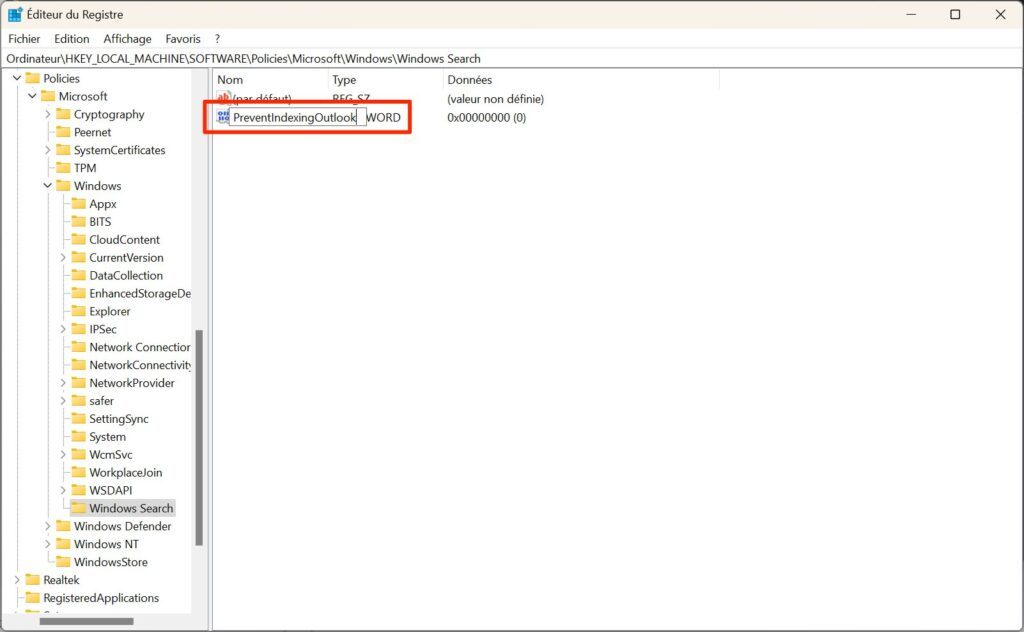Viewport: 1024px width, 632px height.
Task: Select the Peernet folder icon
Action: pos(63,132)
